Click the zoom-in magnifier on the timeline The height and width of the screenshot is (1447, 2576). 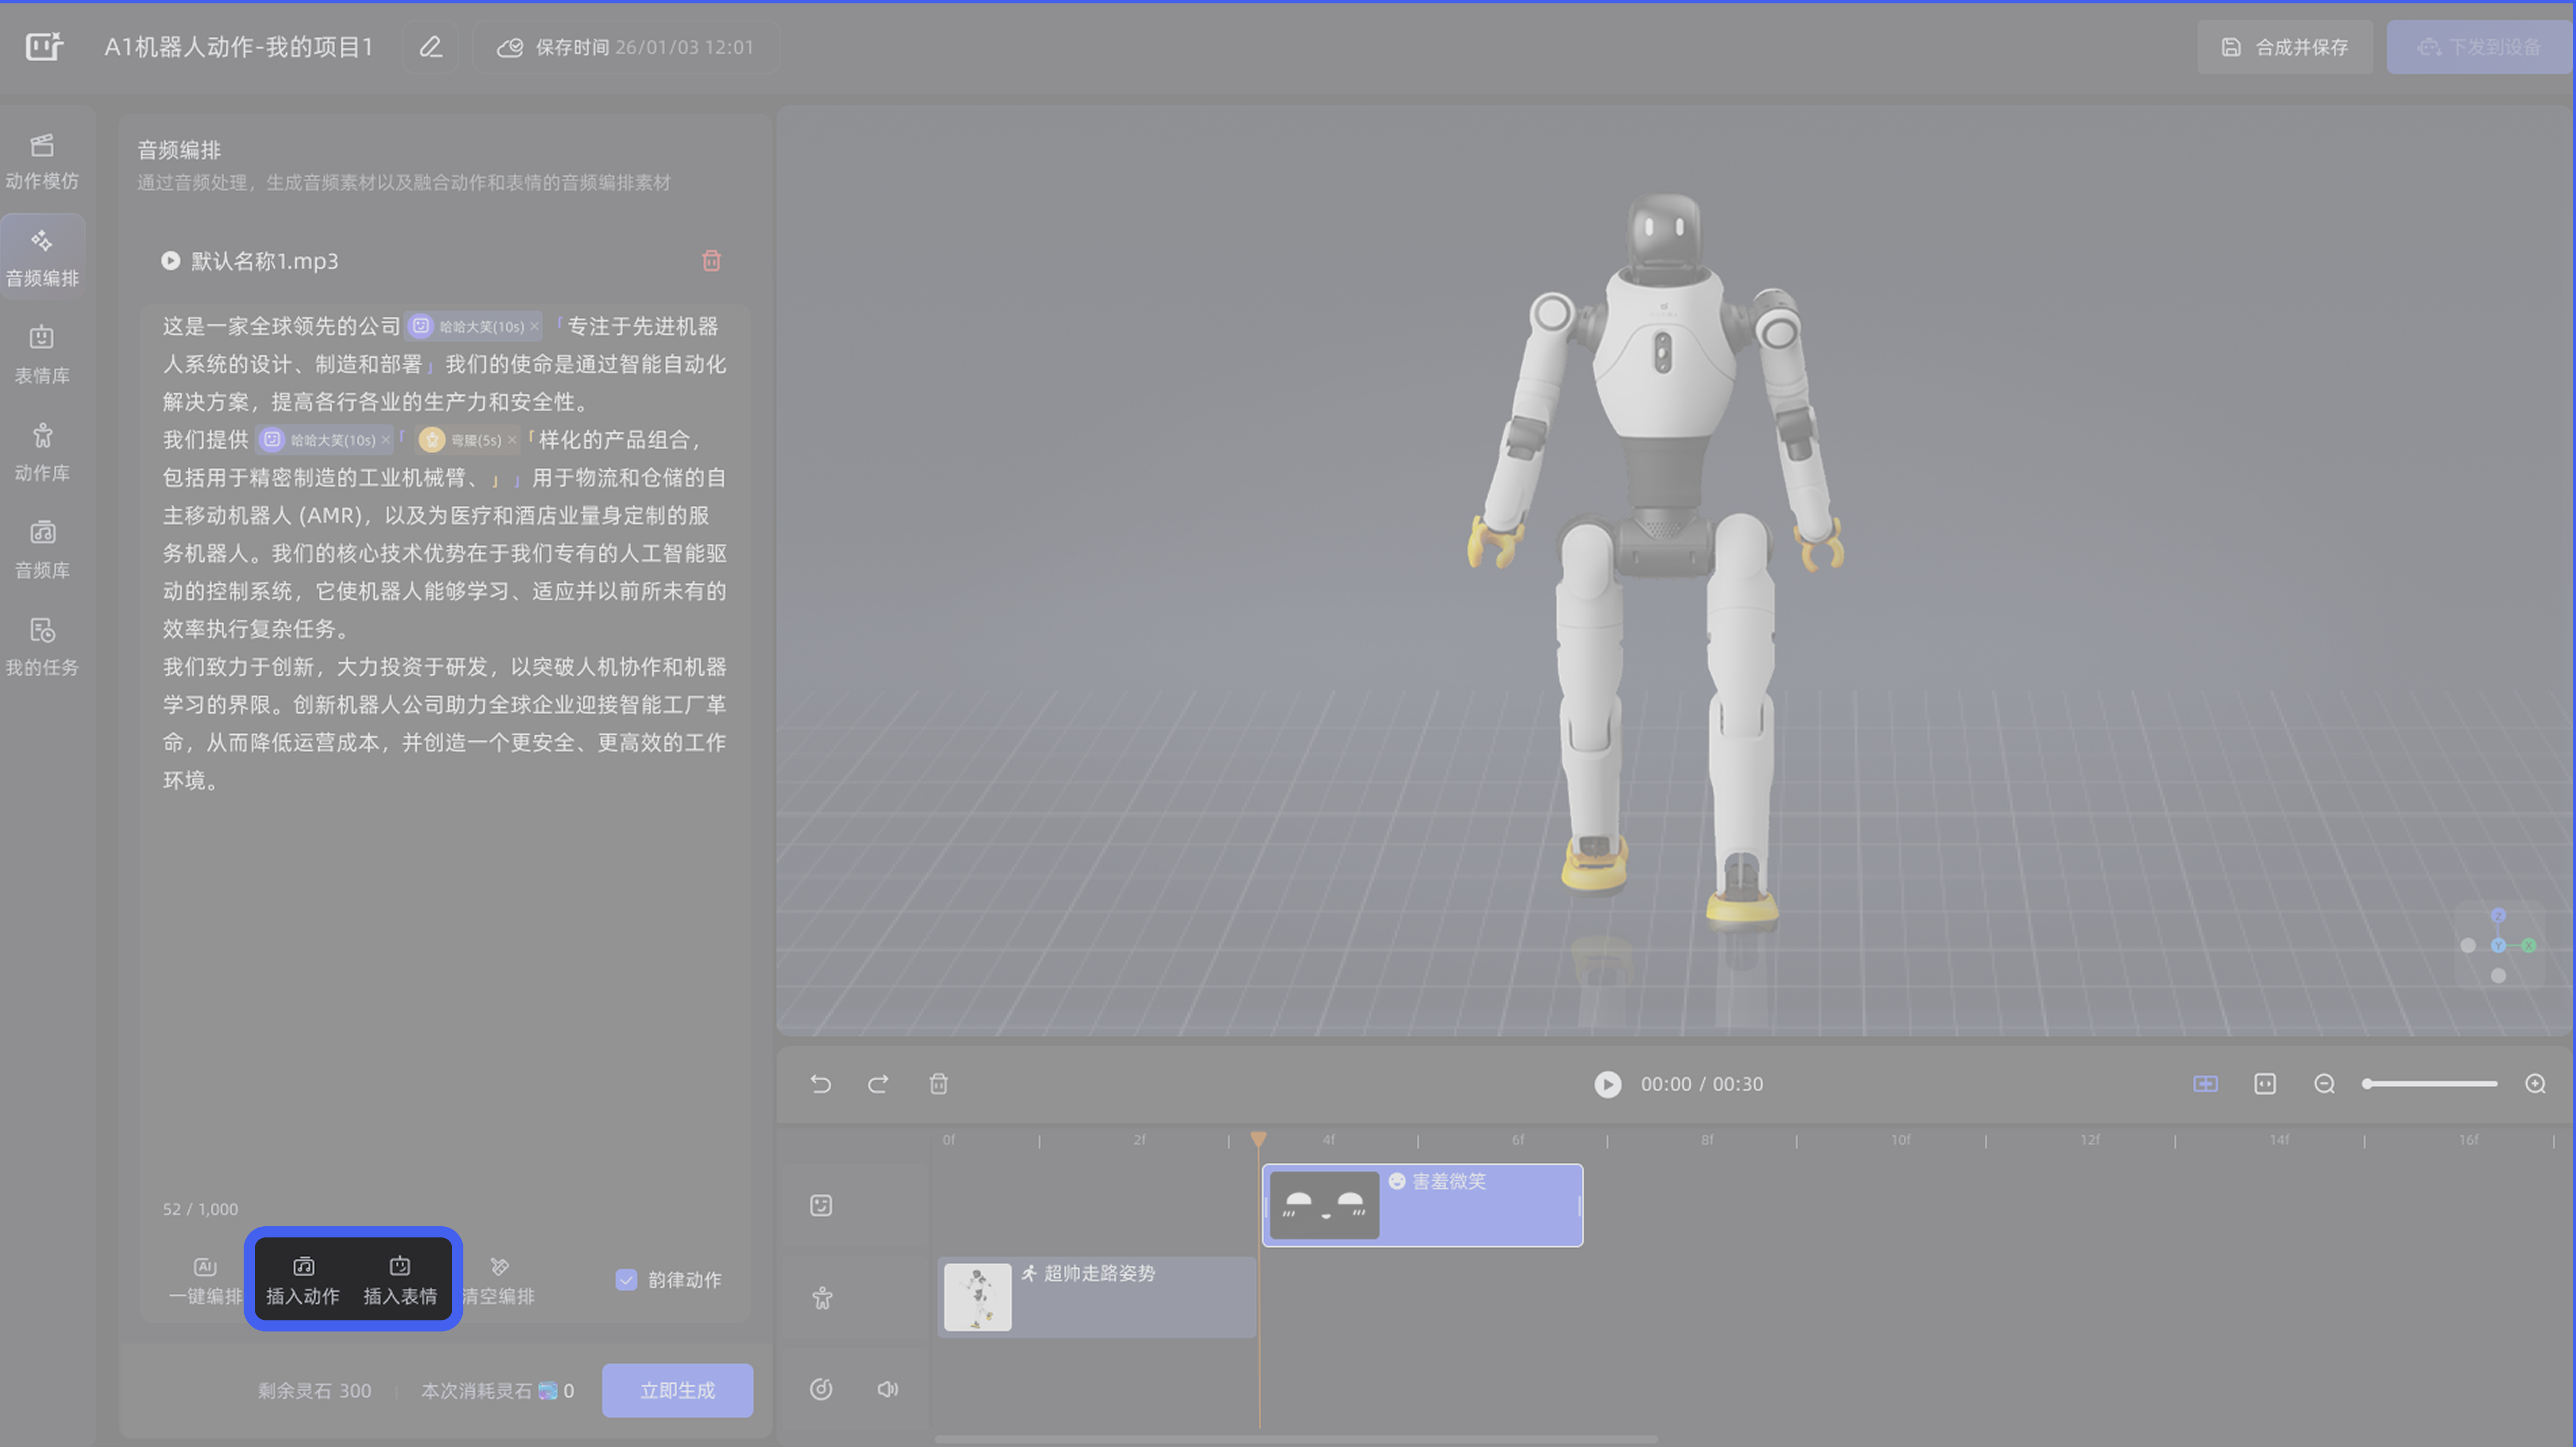click(2535, 1084)
